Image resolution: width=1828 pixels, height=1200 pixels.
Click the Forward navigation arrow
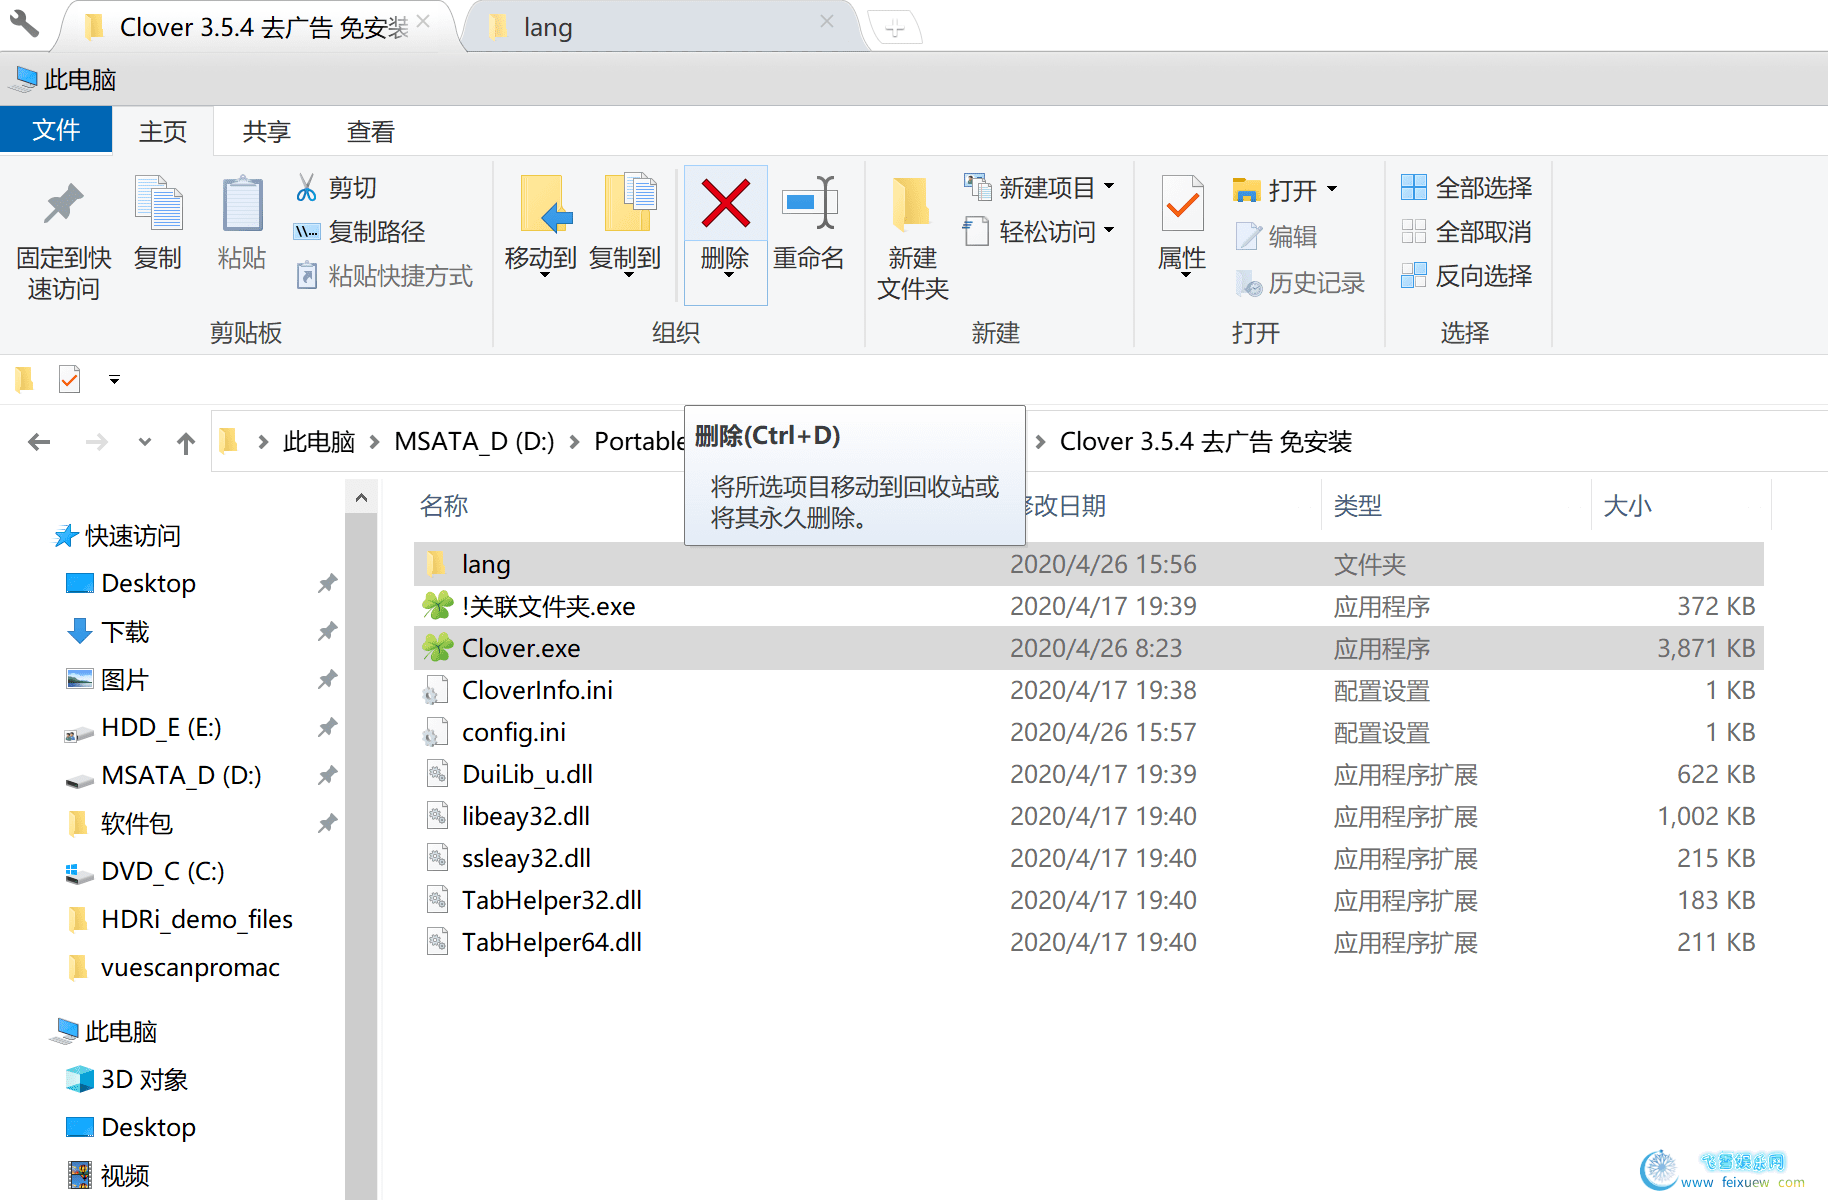tap(96, 441)
